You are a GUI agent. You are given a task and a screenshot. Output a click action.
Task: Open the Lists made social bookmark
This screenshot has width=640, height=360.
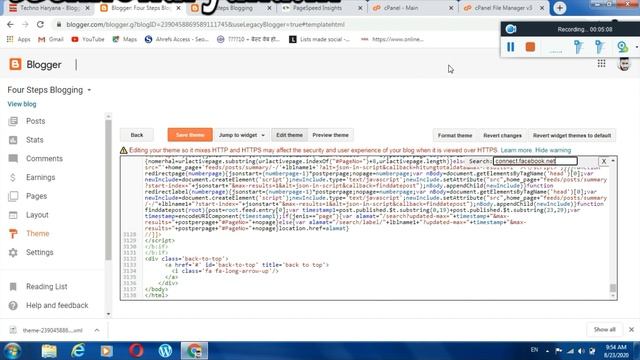(x=319, y=40)
